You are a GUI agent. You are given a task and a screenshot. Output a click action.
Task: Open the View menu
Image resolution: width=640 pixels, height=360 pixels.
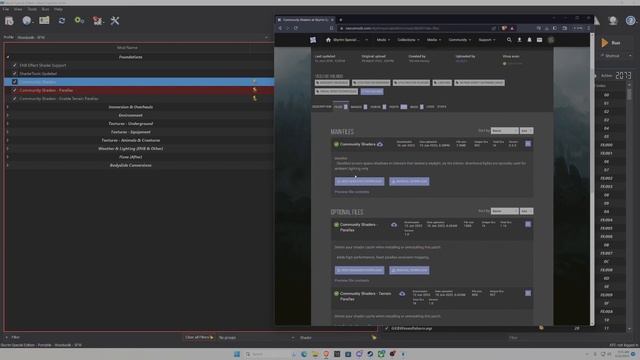tap(18, 9)
